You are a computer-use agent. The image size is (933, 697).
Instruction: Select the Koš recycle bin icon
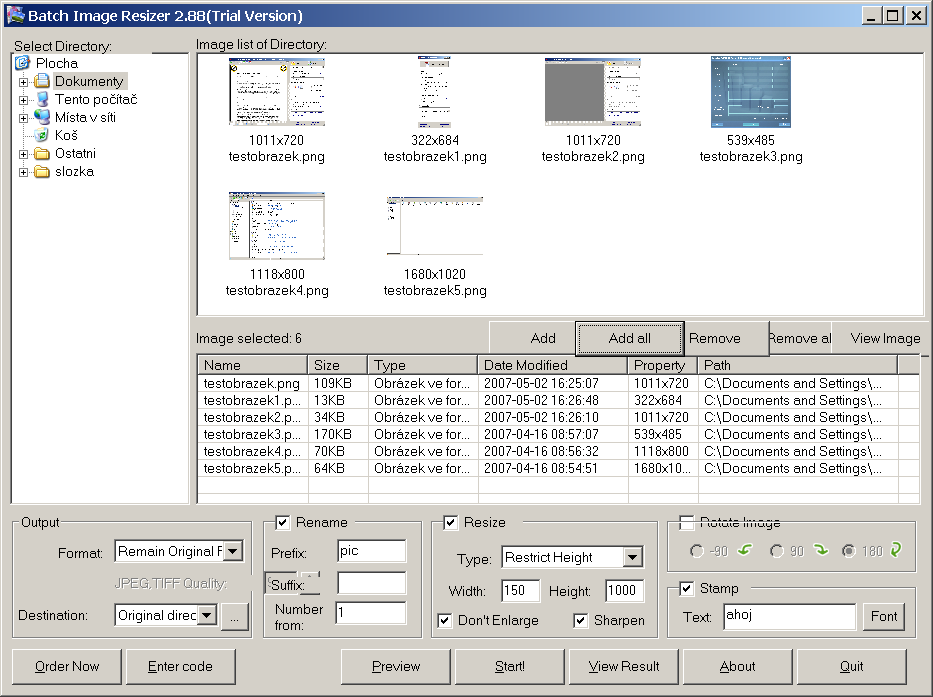(x=42, y=135)
